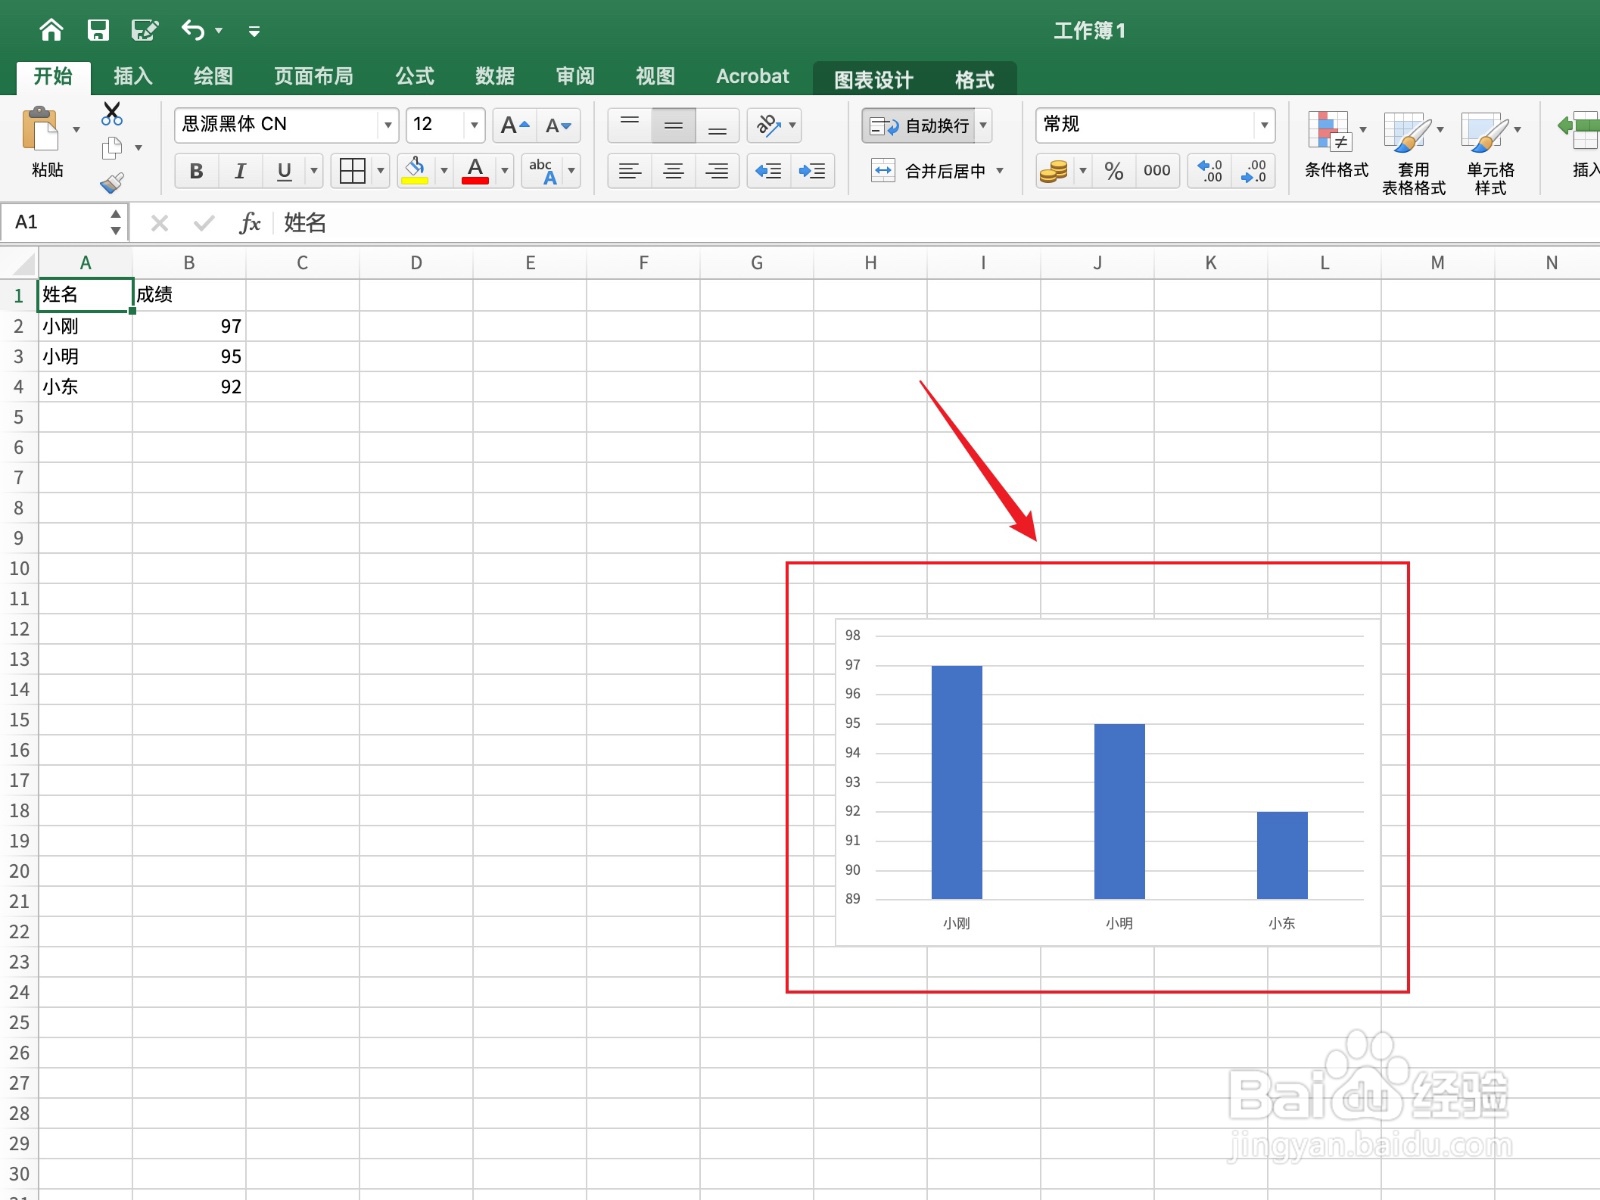Click the increase decimal icon
The image size is (1600, 1200).
click(1210, 171)
